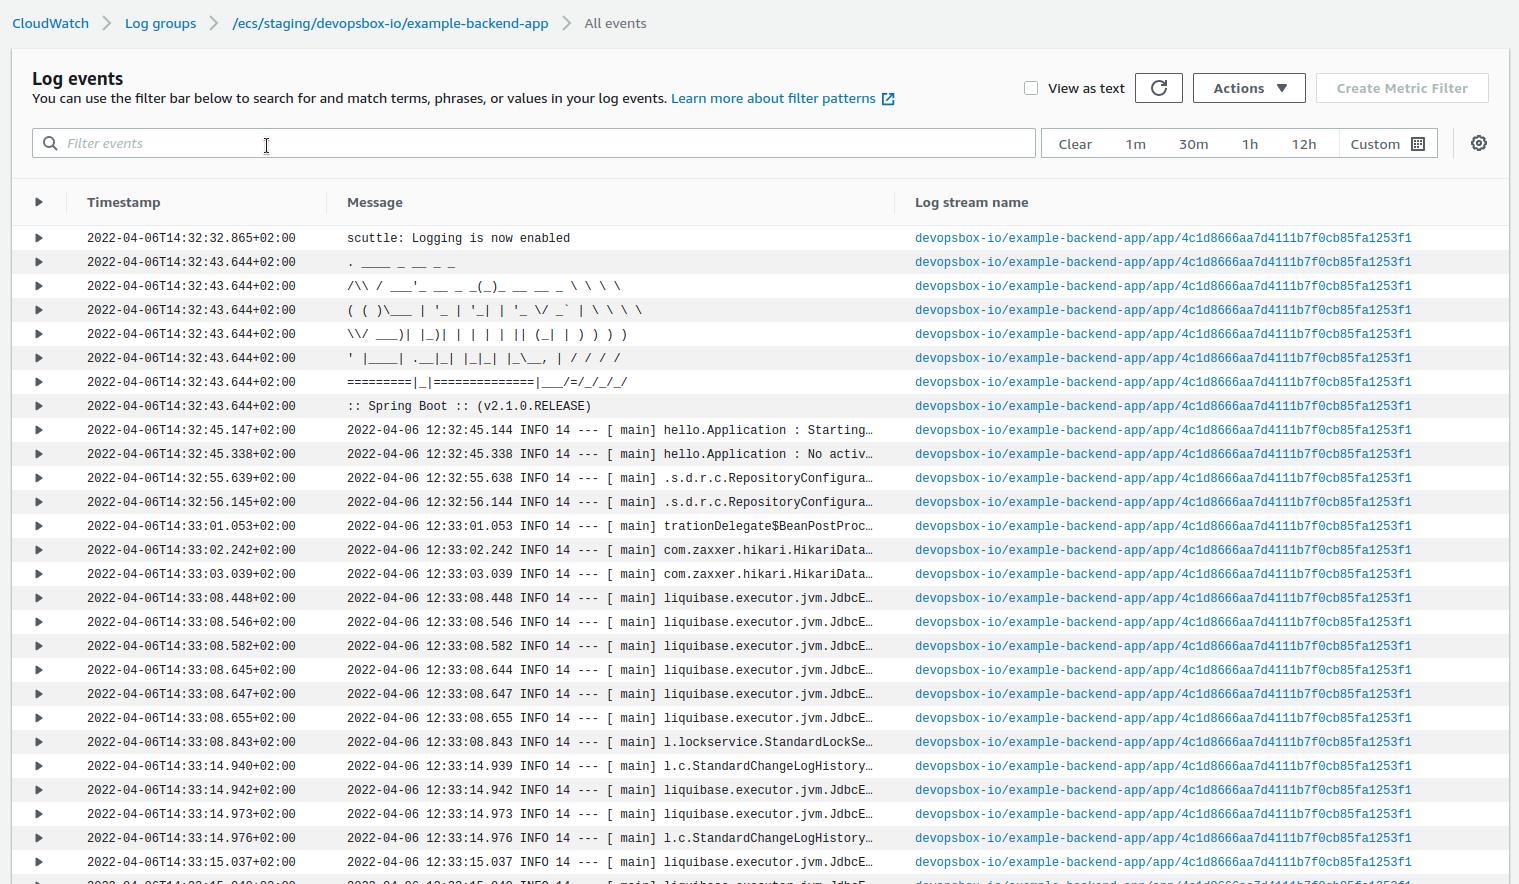Expand the 'scuttle: Logging is now enabled' row
The width and height of the screenshot is (1519, 884).
pyautogui.click(x=37, y=238)
